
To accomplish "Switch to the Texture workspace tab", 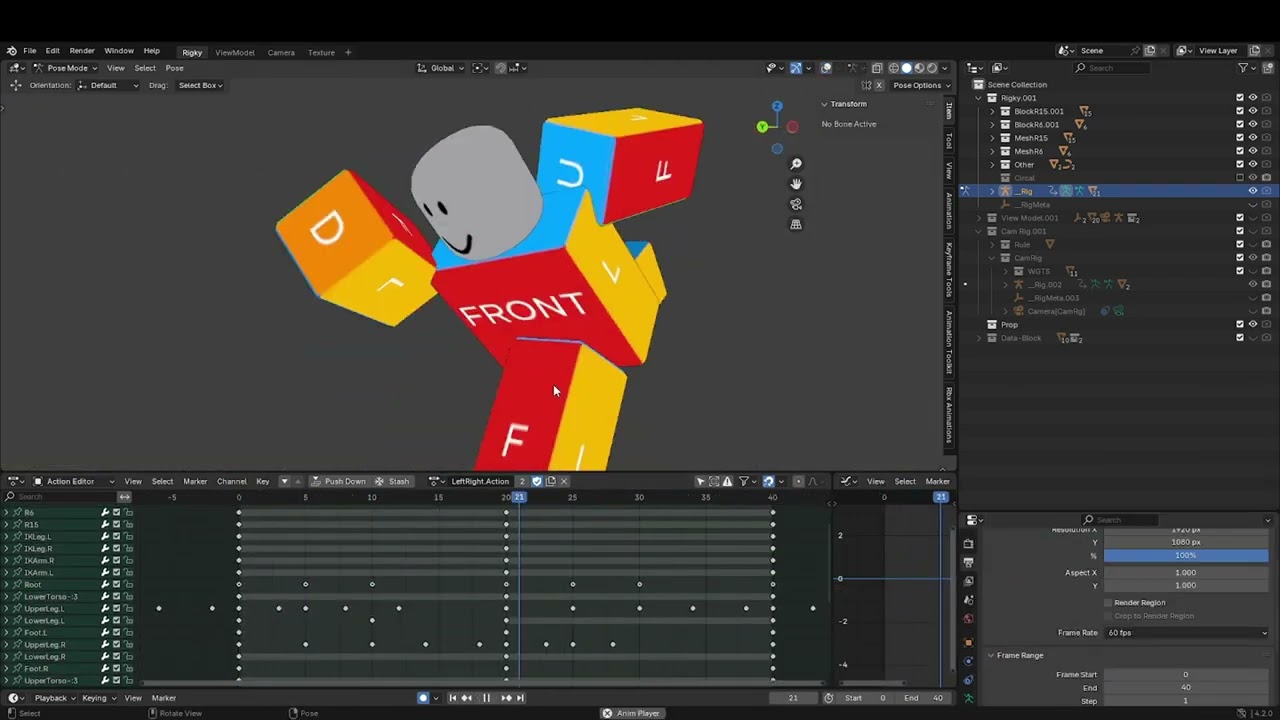I will click(x=321, y=52).
